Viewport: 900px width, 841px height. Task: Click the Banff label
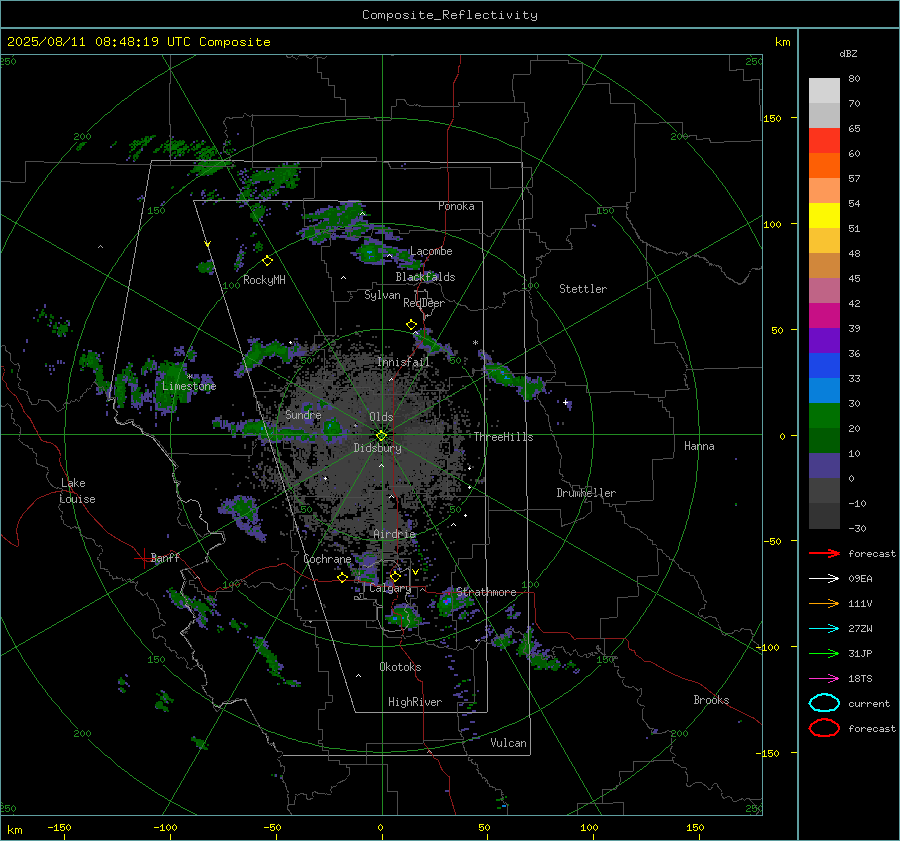tap(165, 558)
